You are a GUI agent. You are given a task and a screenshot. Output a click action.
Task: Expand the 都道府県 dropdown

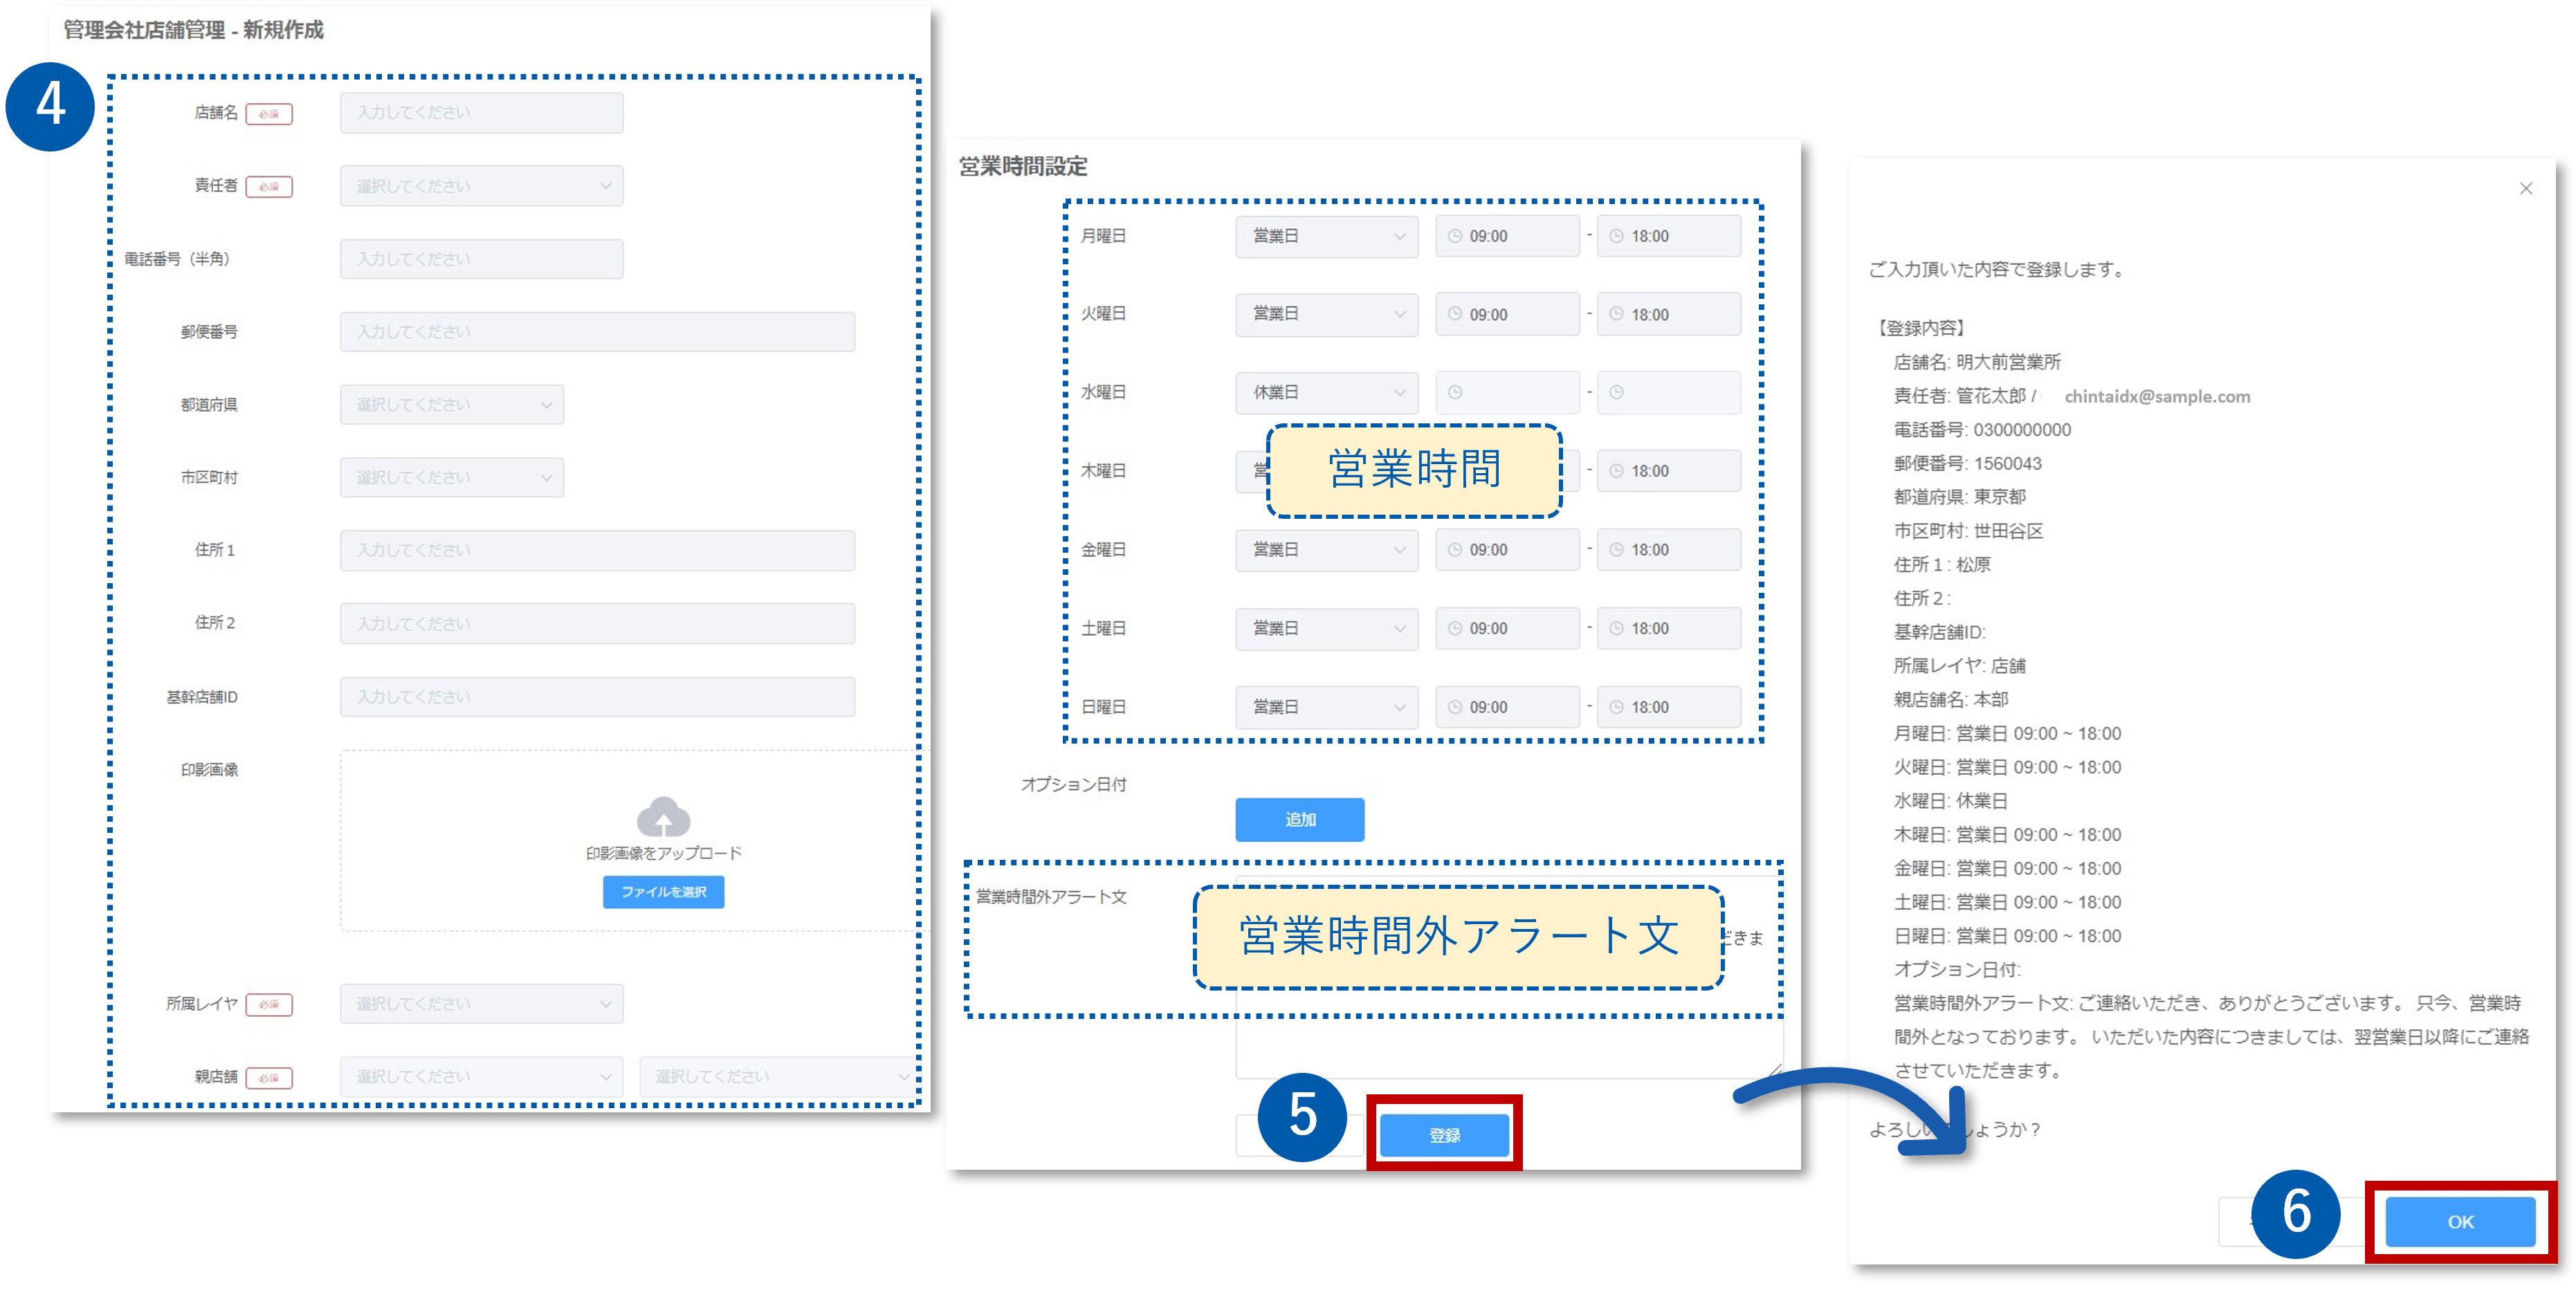(x=451, y=405)
